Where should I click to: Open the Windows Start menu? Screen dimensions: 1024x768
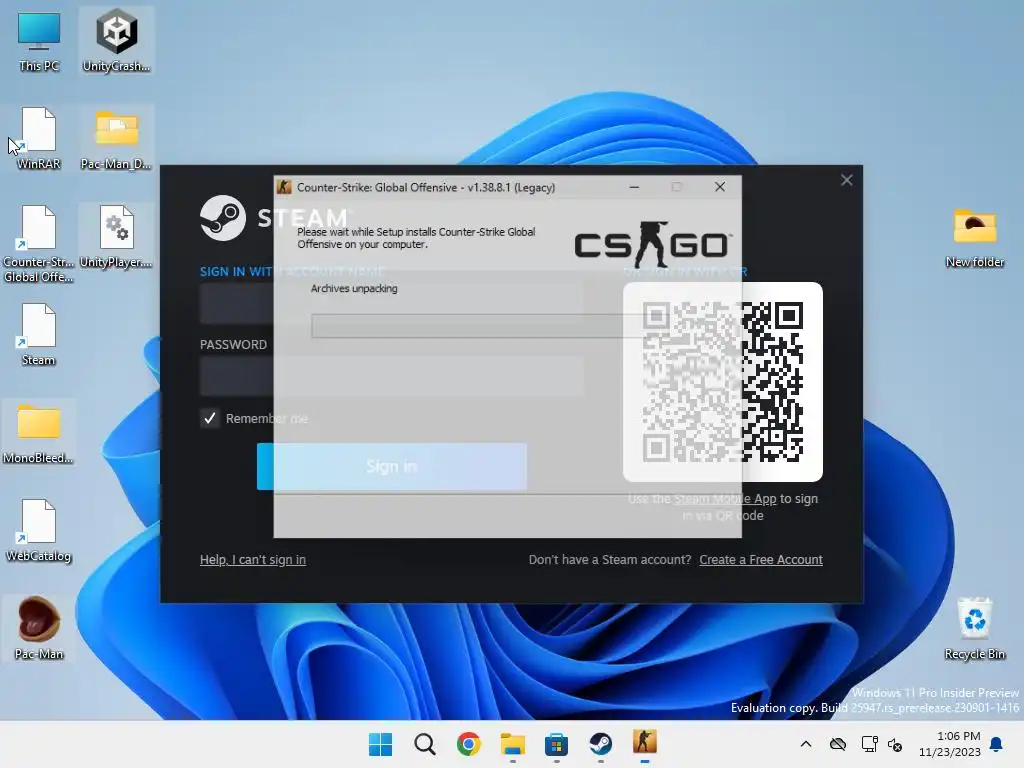coord(380,744)
